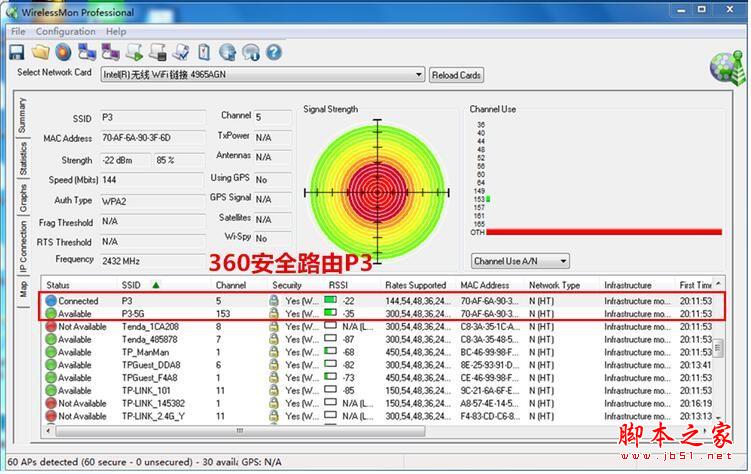The height and width of the screenshot is (474, 751).
Task: Switch to the Graphs side tab
Action: [x=23, y=198]
